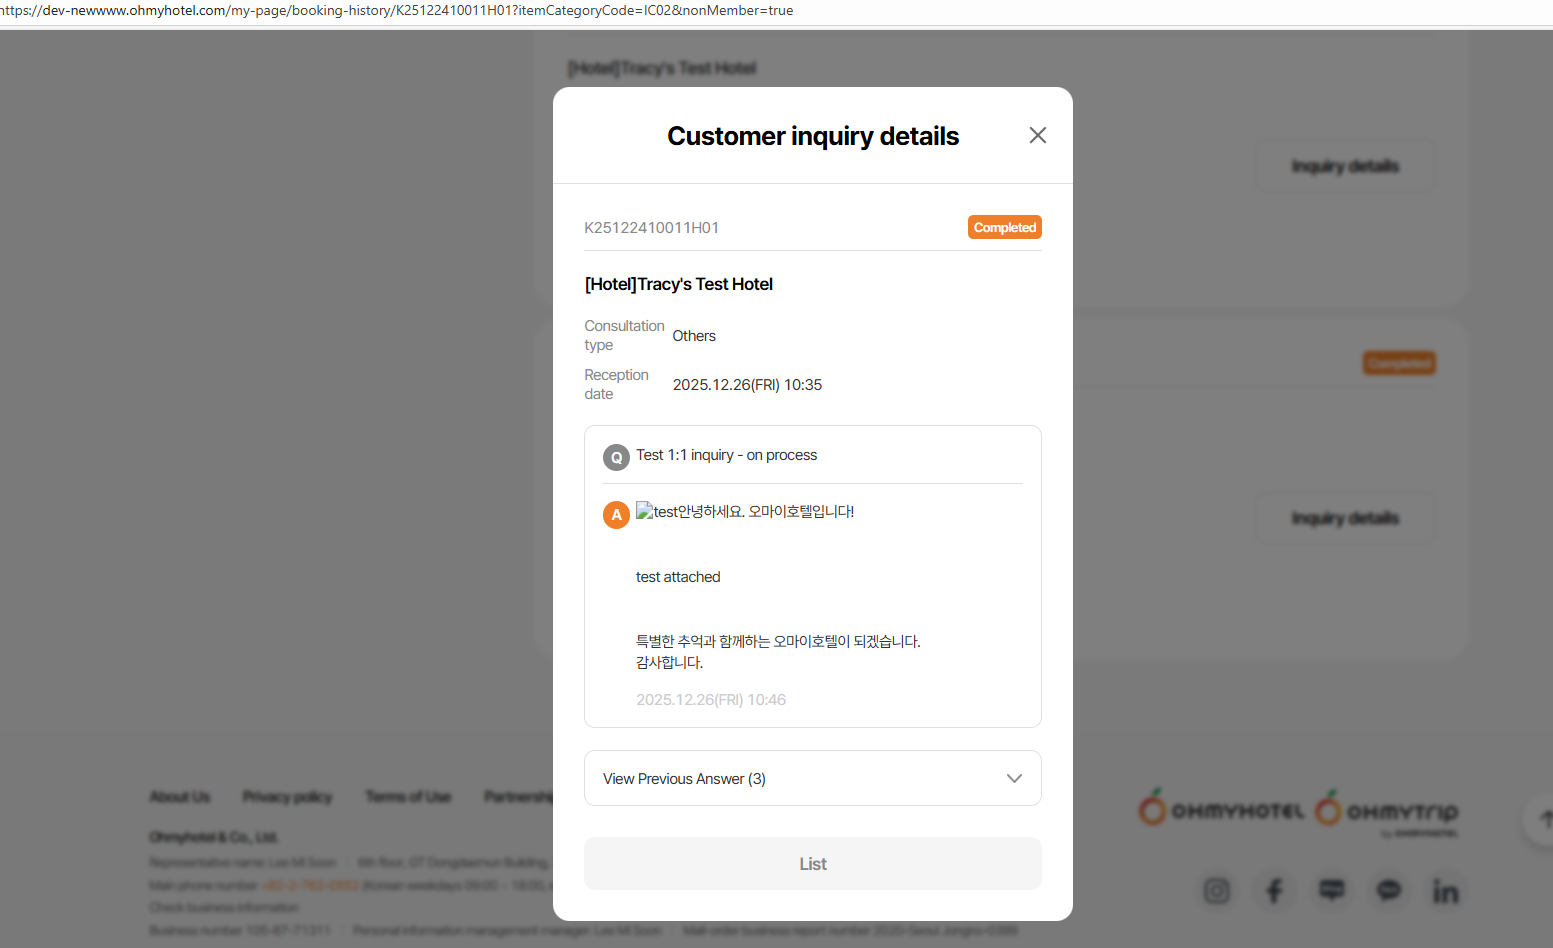Click the orange Completed status badge
1553x948 pixels.
tap(1004, 228)
